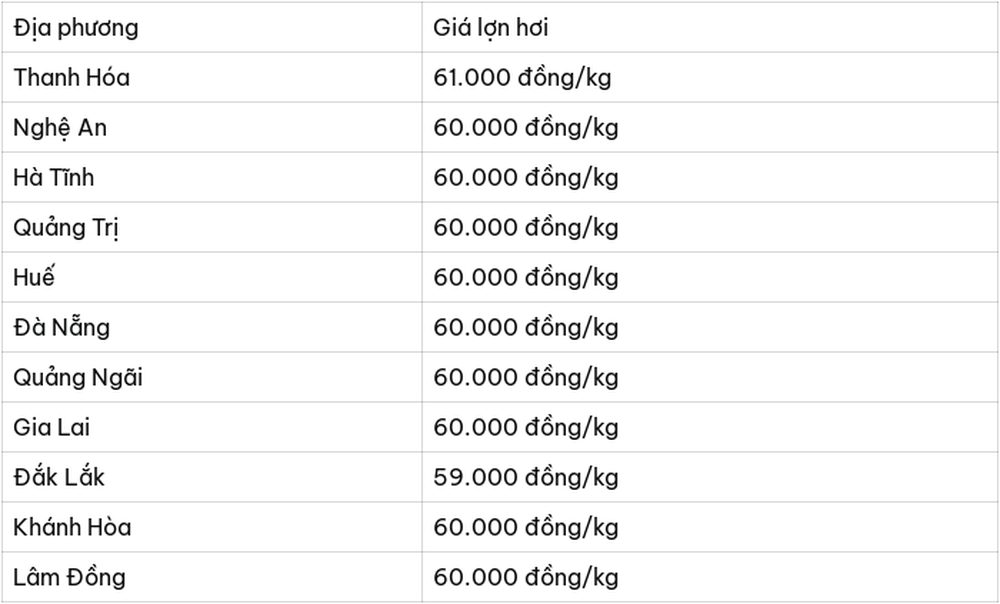Click the "Địa phương" column header
The image size is (1000, 604).
pos(212,27)
